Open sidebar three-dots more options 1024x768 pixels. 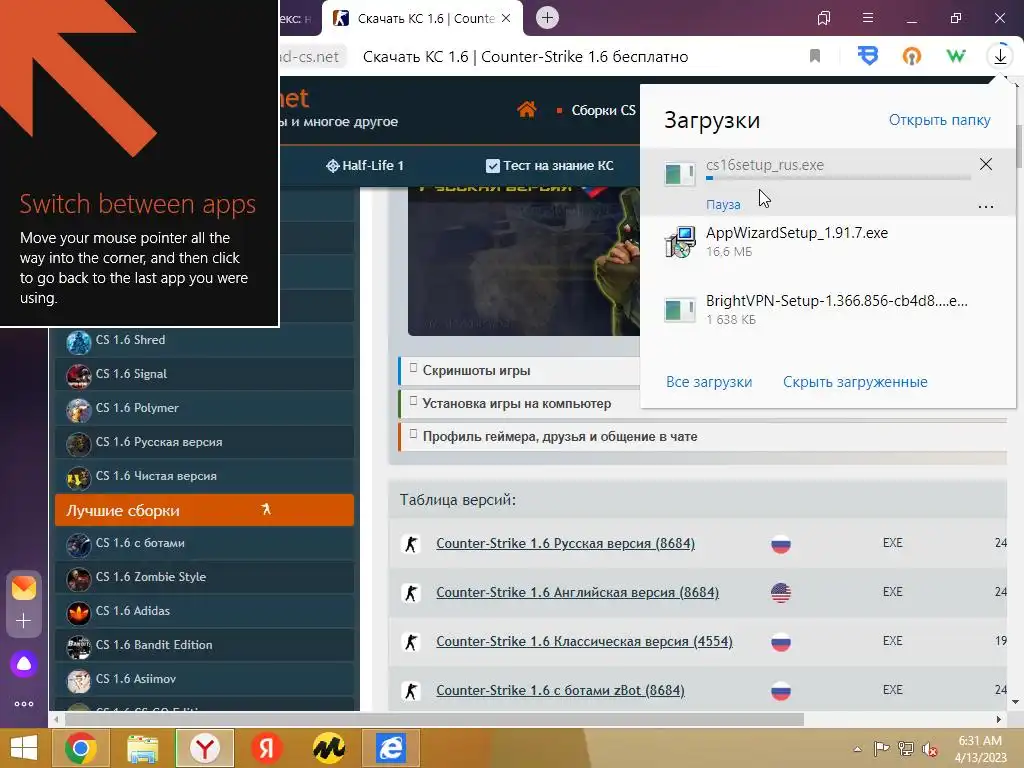(x=24, y=704)
